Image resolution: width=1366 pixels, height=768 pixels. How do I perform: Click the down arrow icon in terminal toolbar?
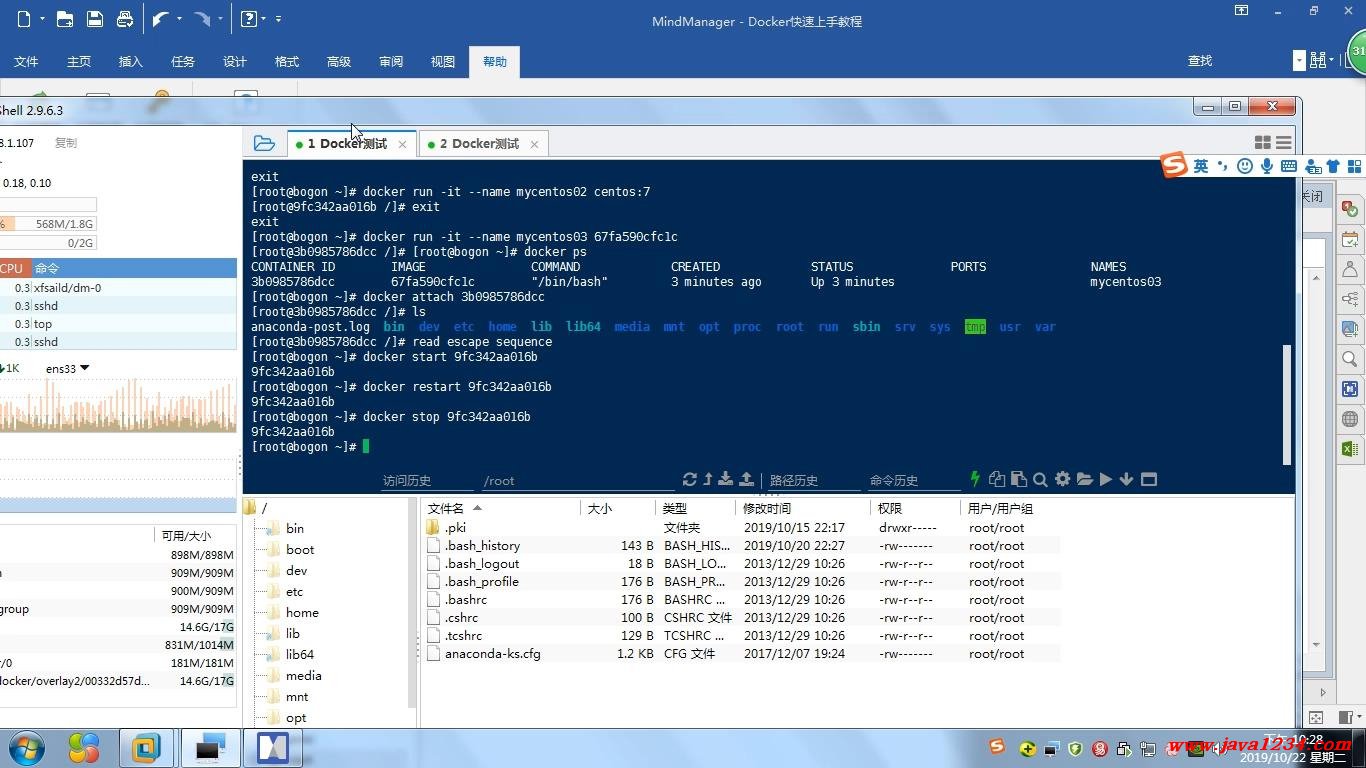click(x=1127, y=479)
